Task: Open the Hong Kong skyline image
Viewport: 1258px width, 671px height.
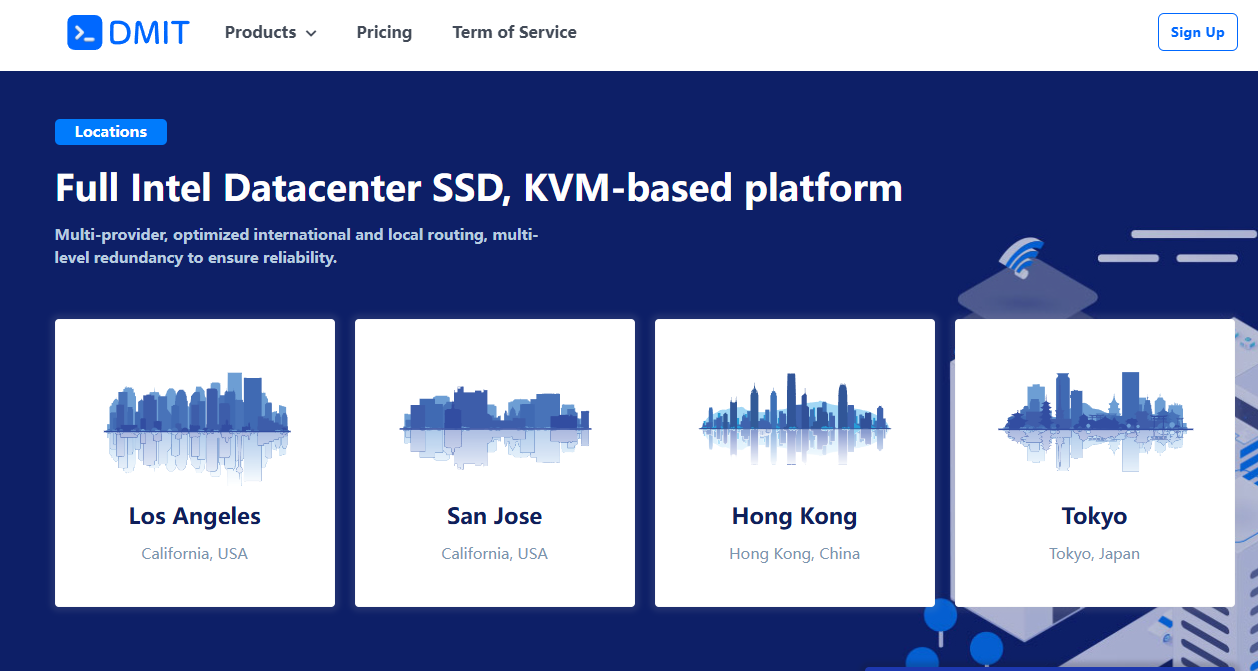Action: [795, 420]
